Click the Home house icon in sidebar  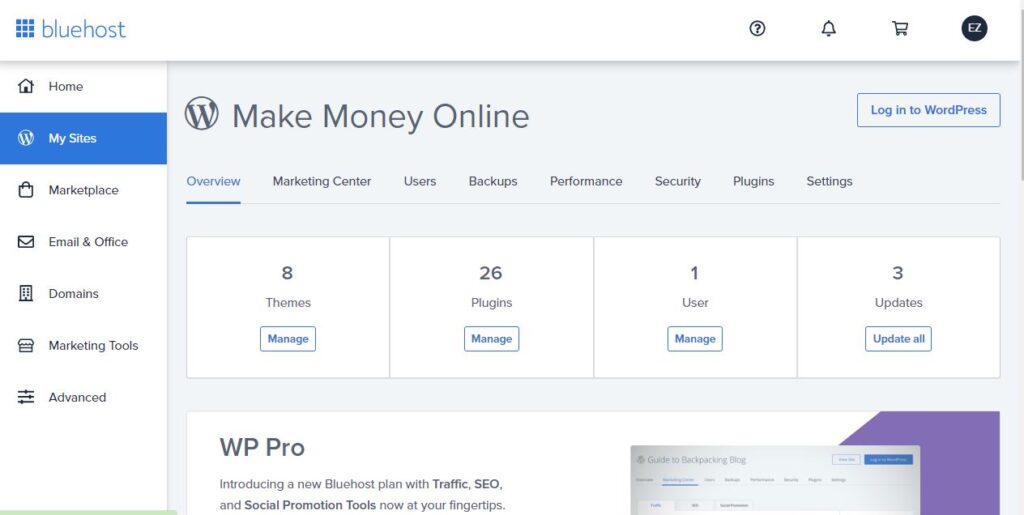click(25, 86)
